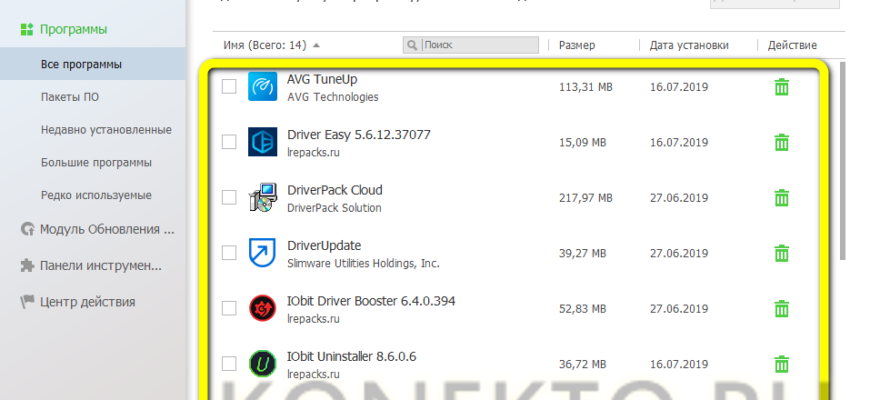
Task: Select IObit Uninstaller 8.6.0.6 name
Action: click(x=352, y=357)
